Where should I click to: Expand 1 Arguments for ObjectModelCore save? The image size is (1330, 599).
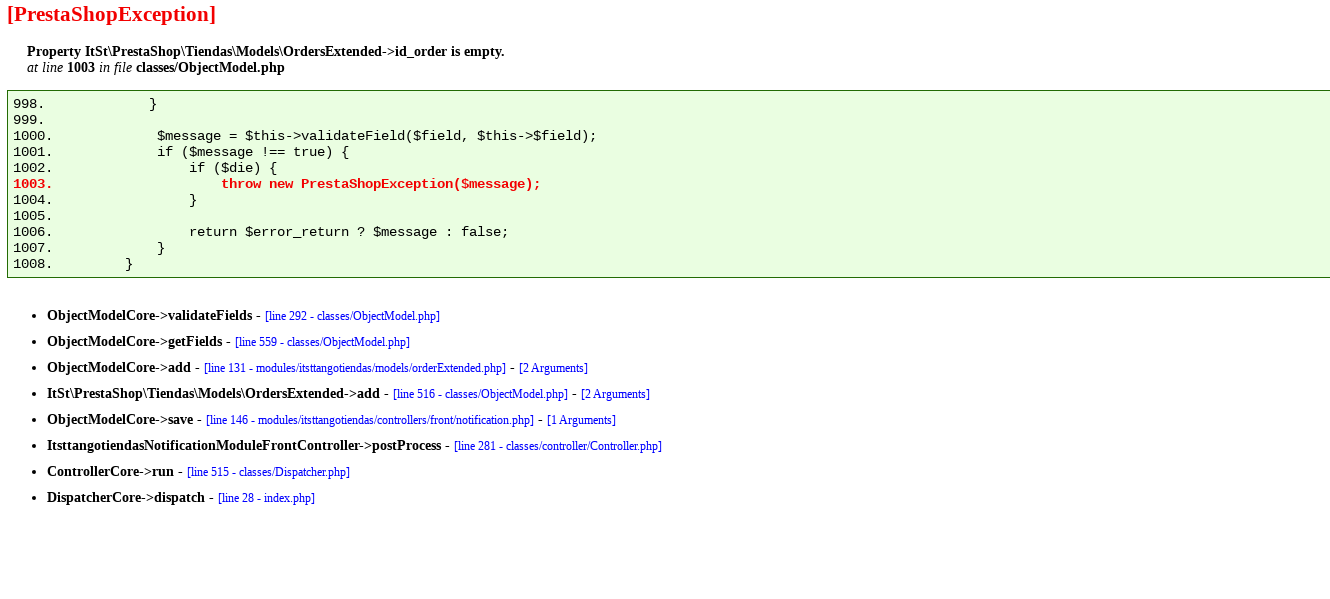581,420
